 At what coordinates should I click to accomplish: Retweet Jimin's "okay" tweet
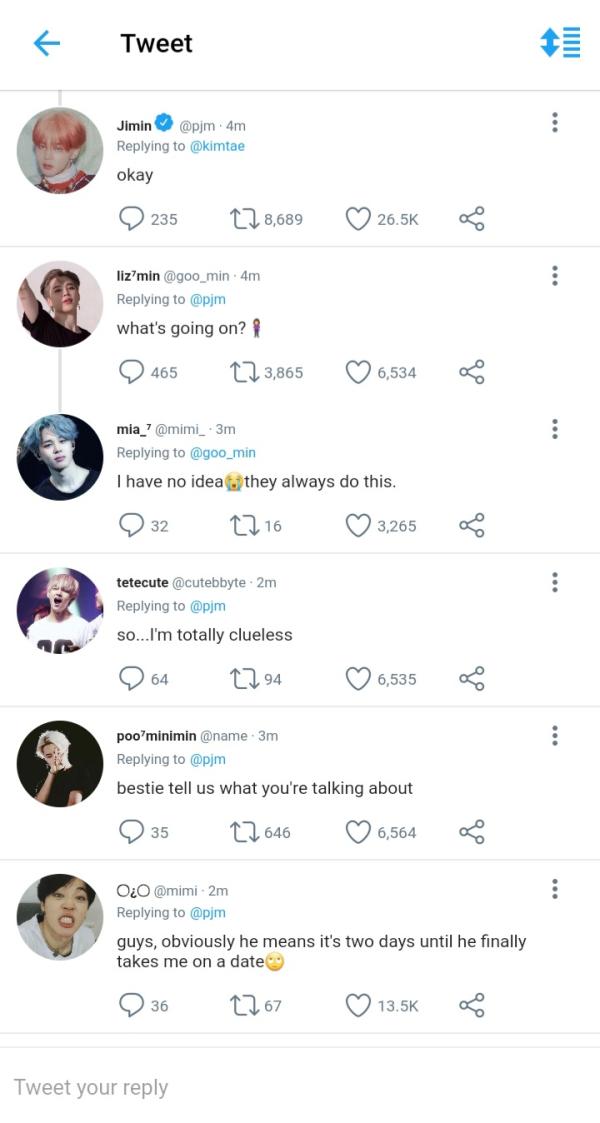[242, 219]
